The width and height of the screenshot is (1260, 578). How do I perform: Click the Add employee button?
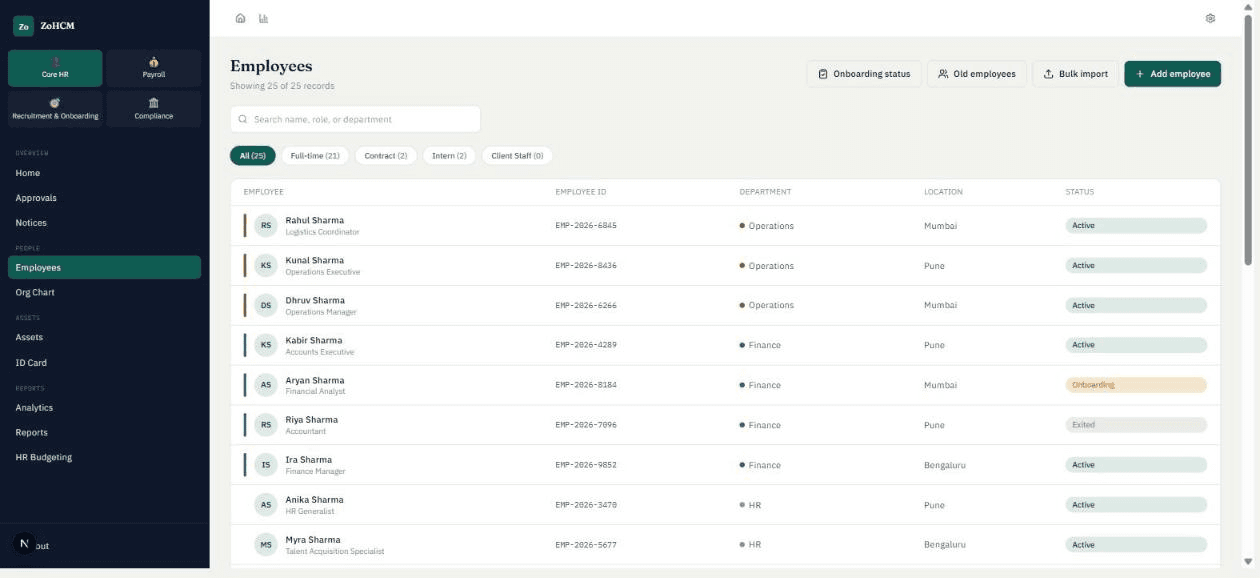tap(1172, 74)
